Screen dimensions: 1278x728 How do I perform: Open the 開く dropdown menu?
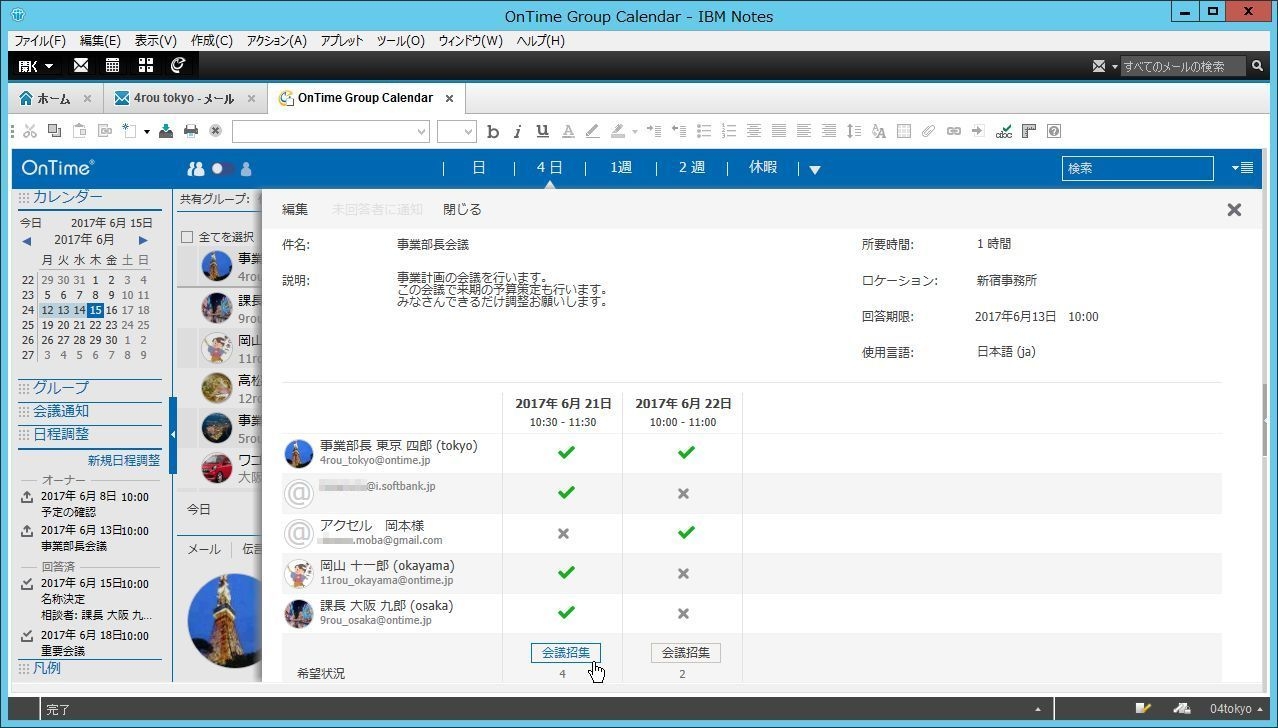click(x=36, y=65)
